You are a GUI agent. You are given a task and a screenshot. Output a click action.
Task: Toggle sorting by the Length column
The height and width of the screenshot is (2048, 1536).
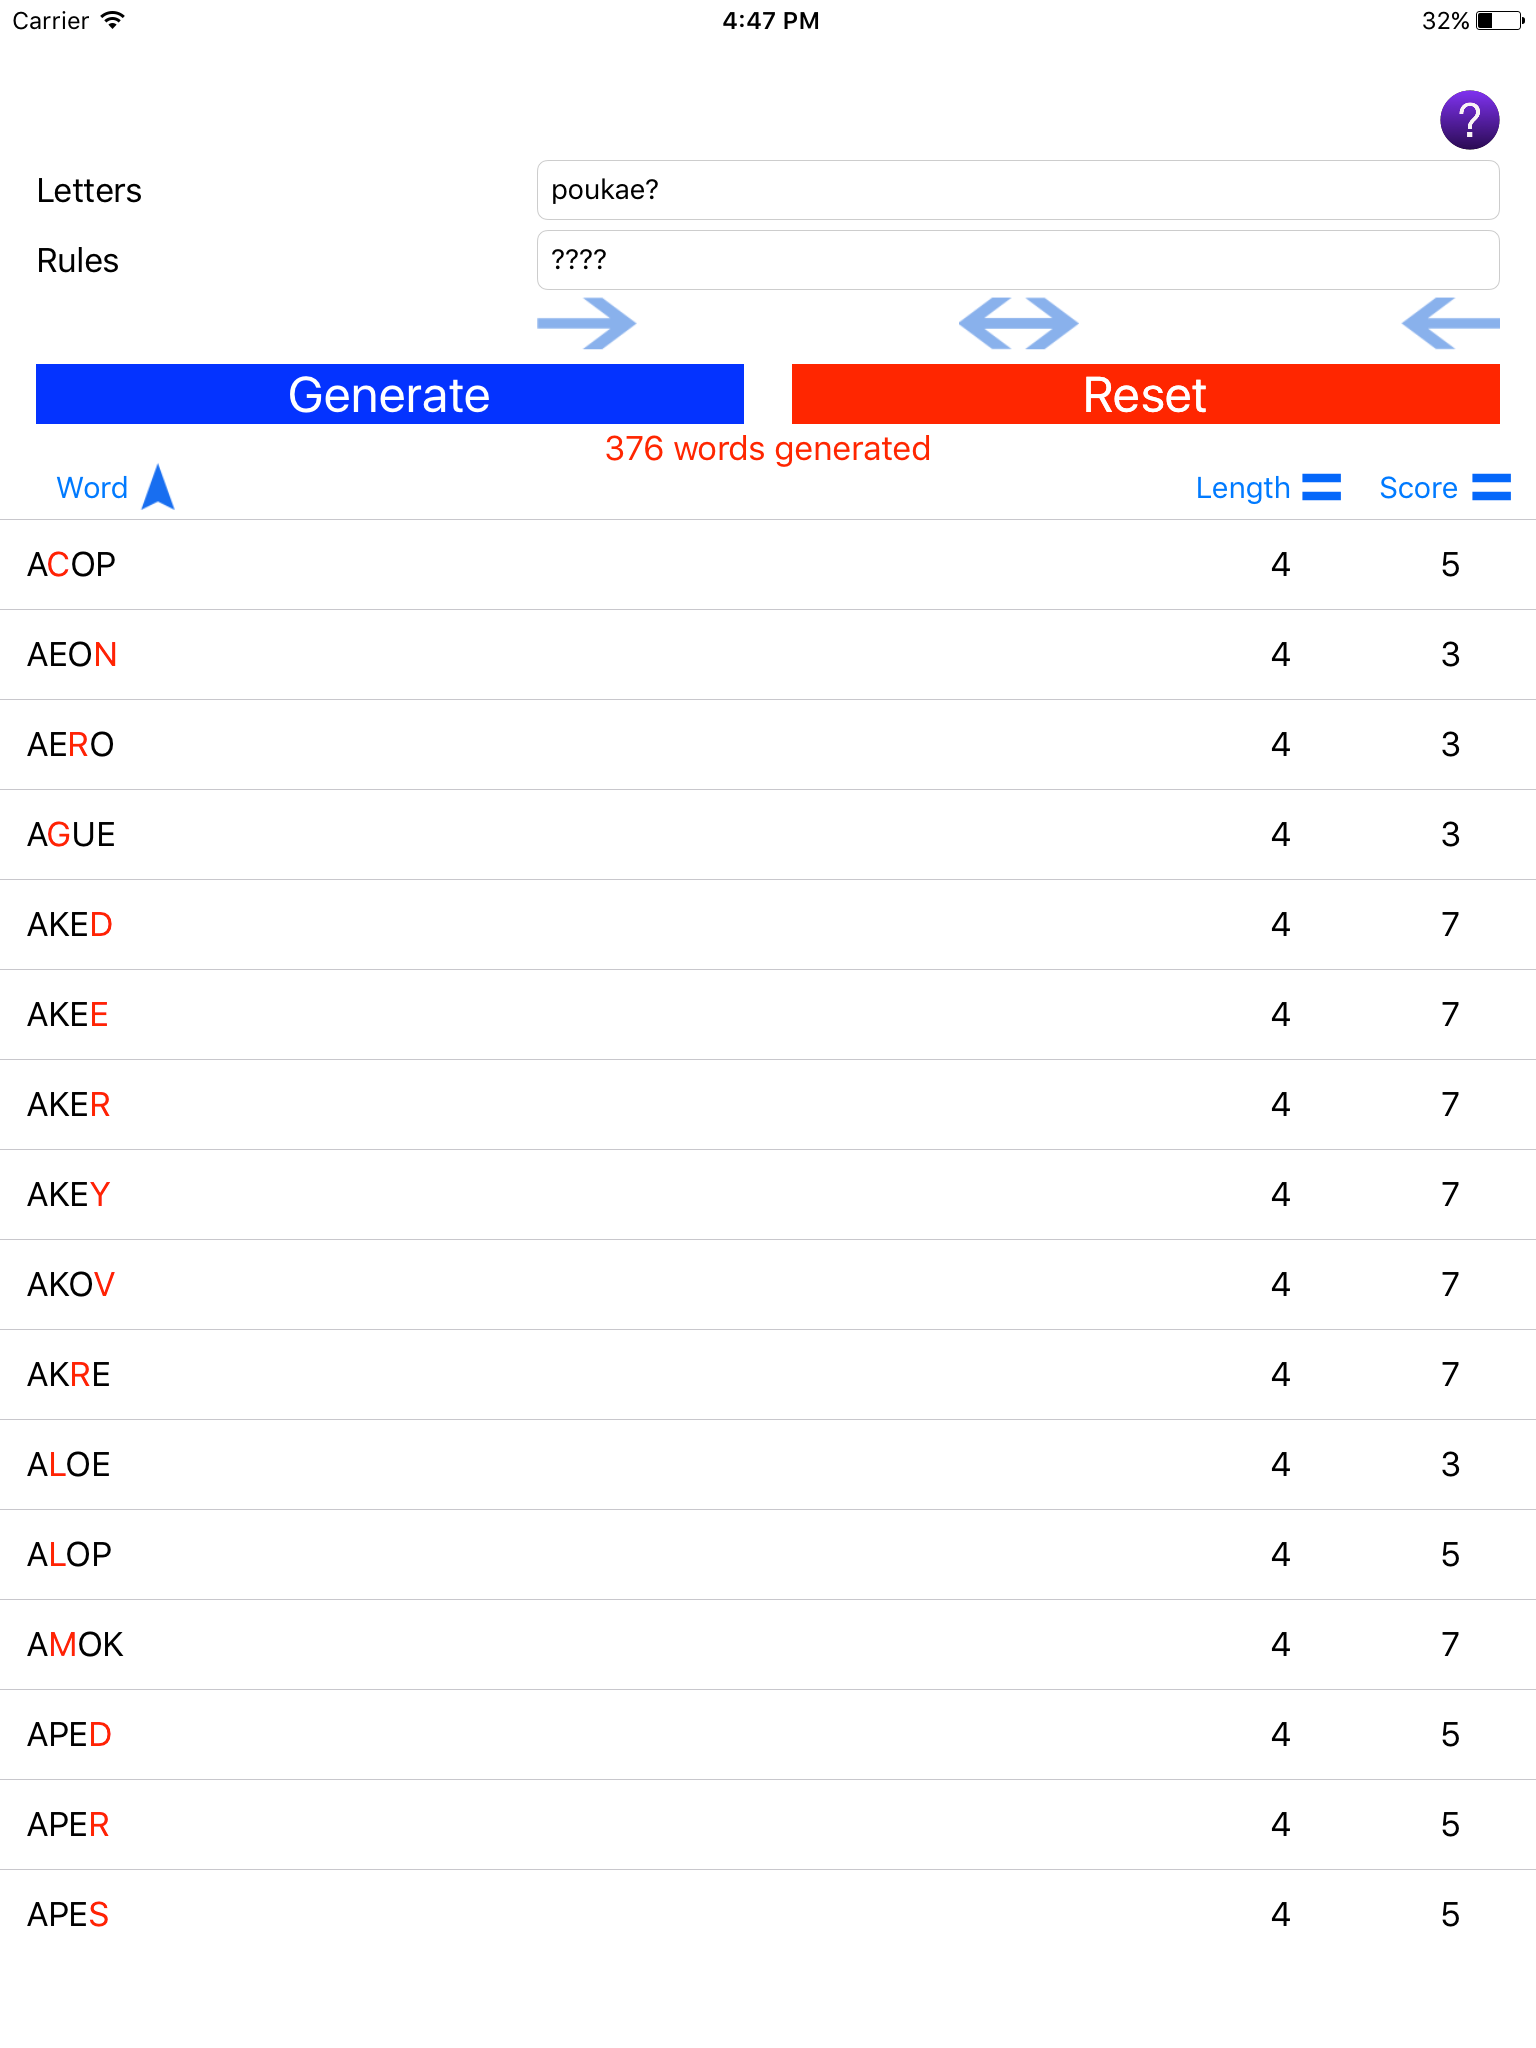coord(1244,488)
